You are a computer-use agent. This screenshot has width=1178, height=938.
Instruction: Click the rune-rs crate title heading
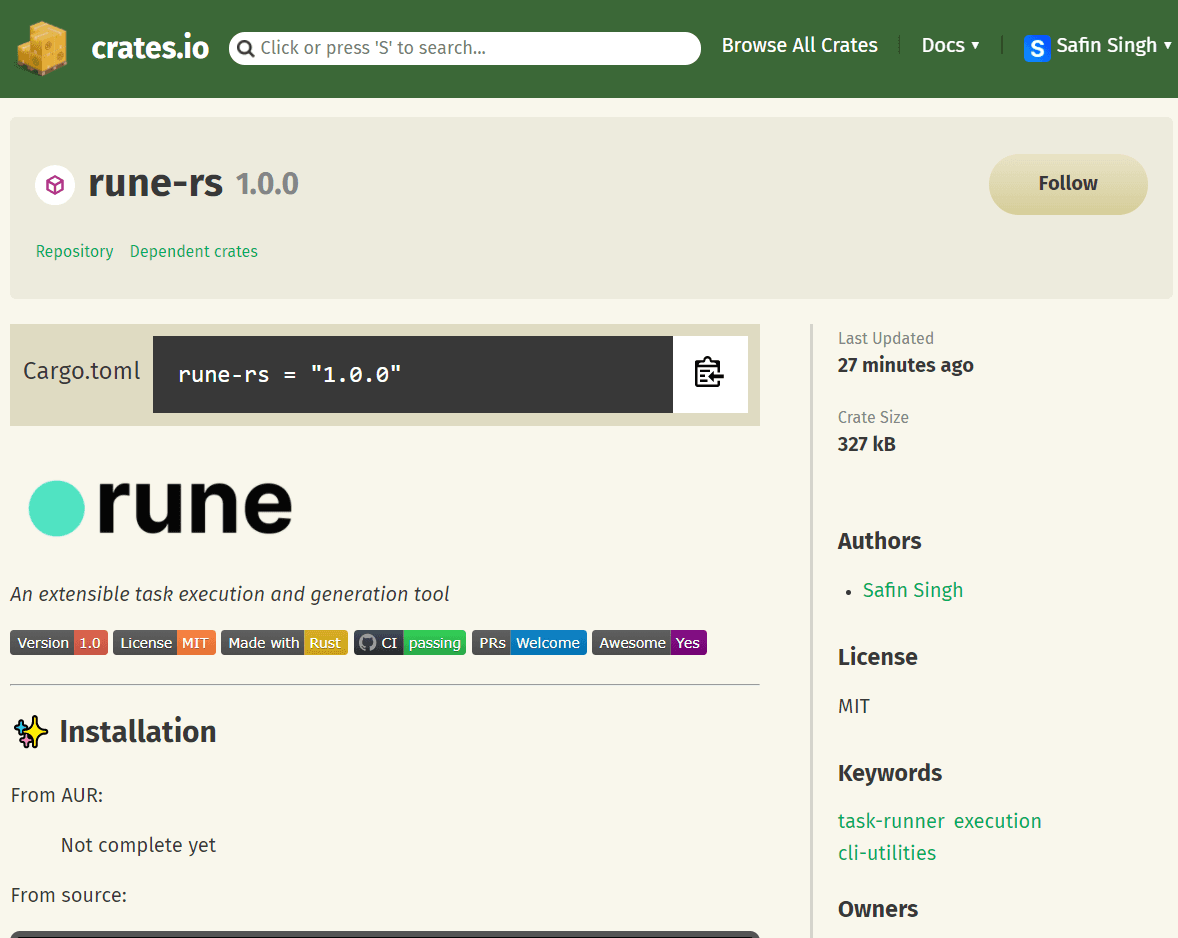tap(156, 184)
